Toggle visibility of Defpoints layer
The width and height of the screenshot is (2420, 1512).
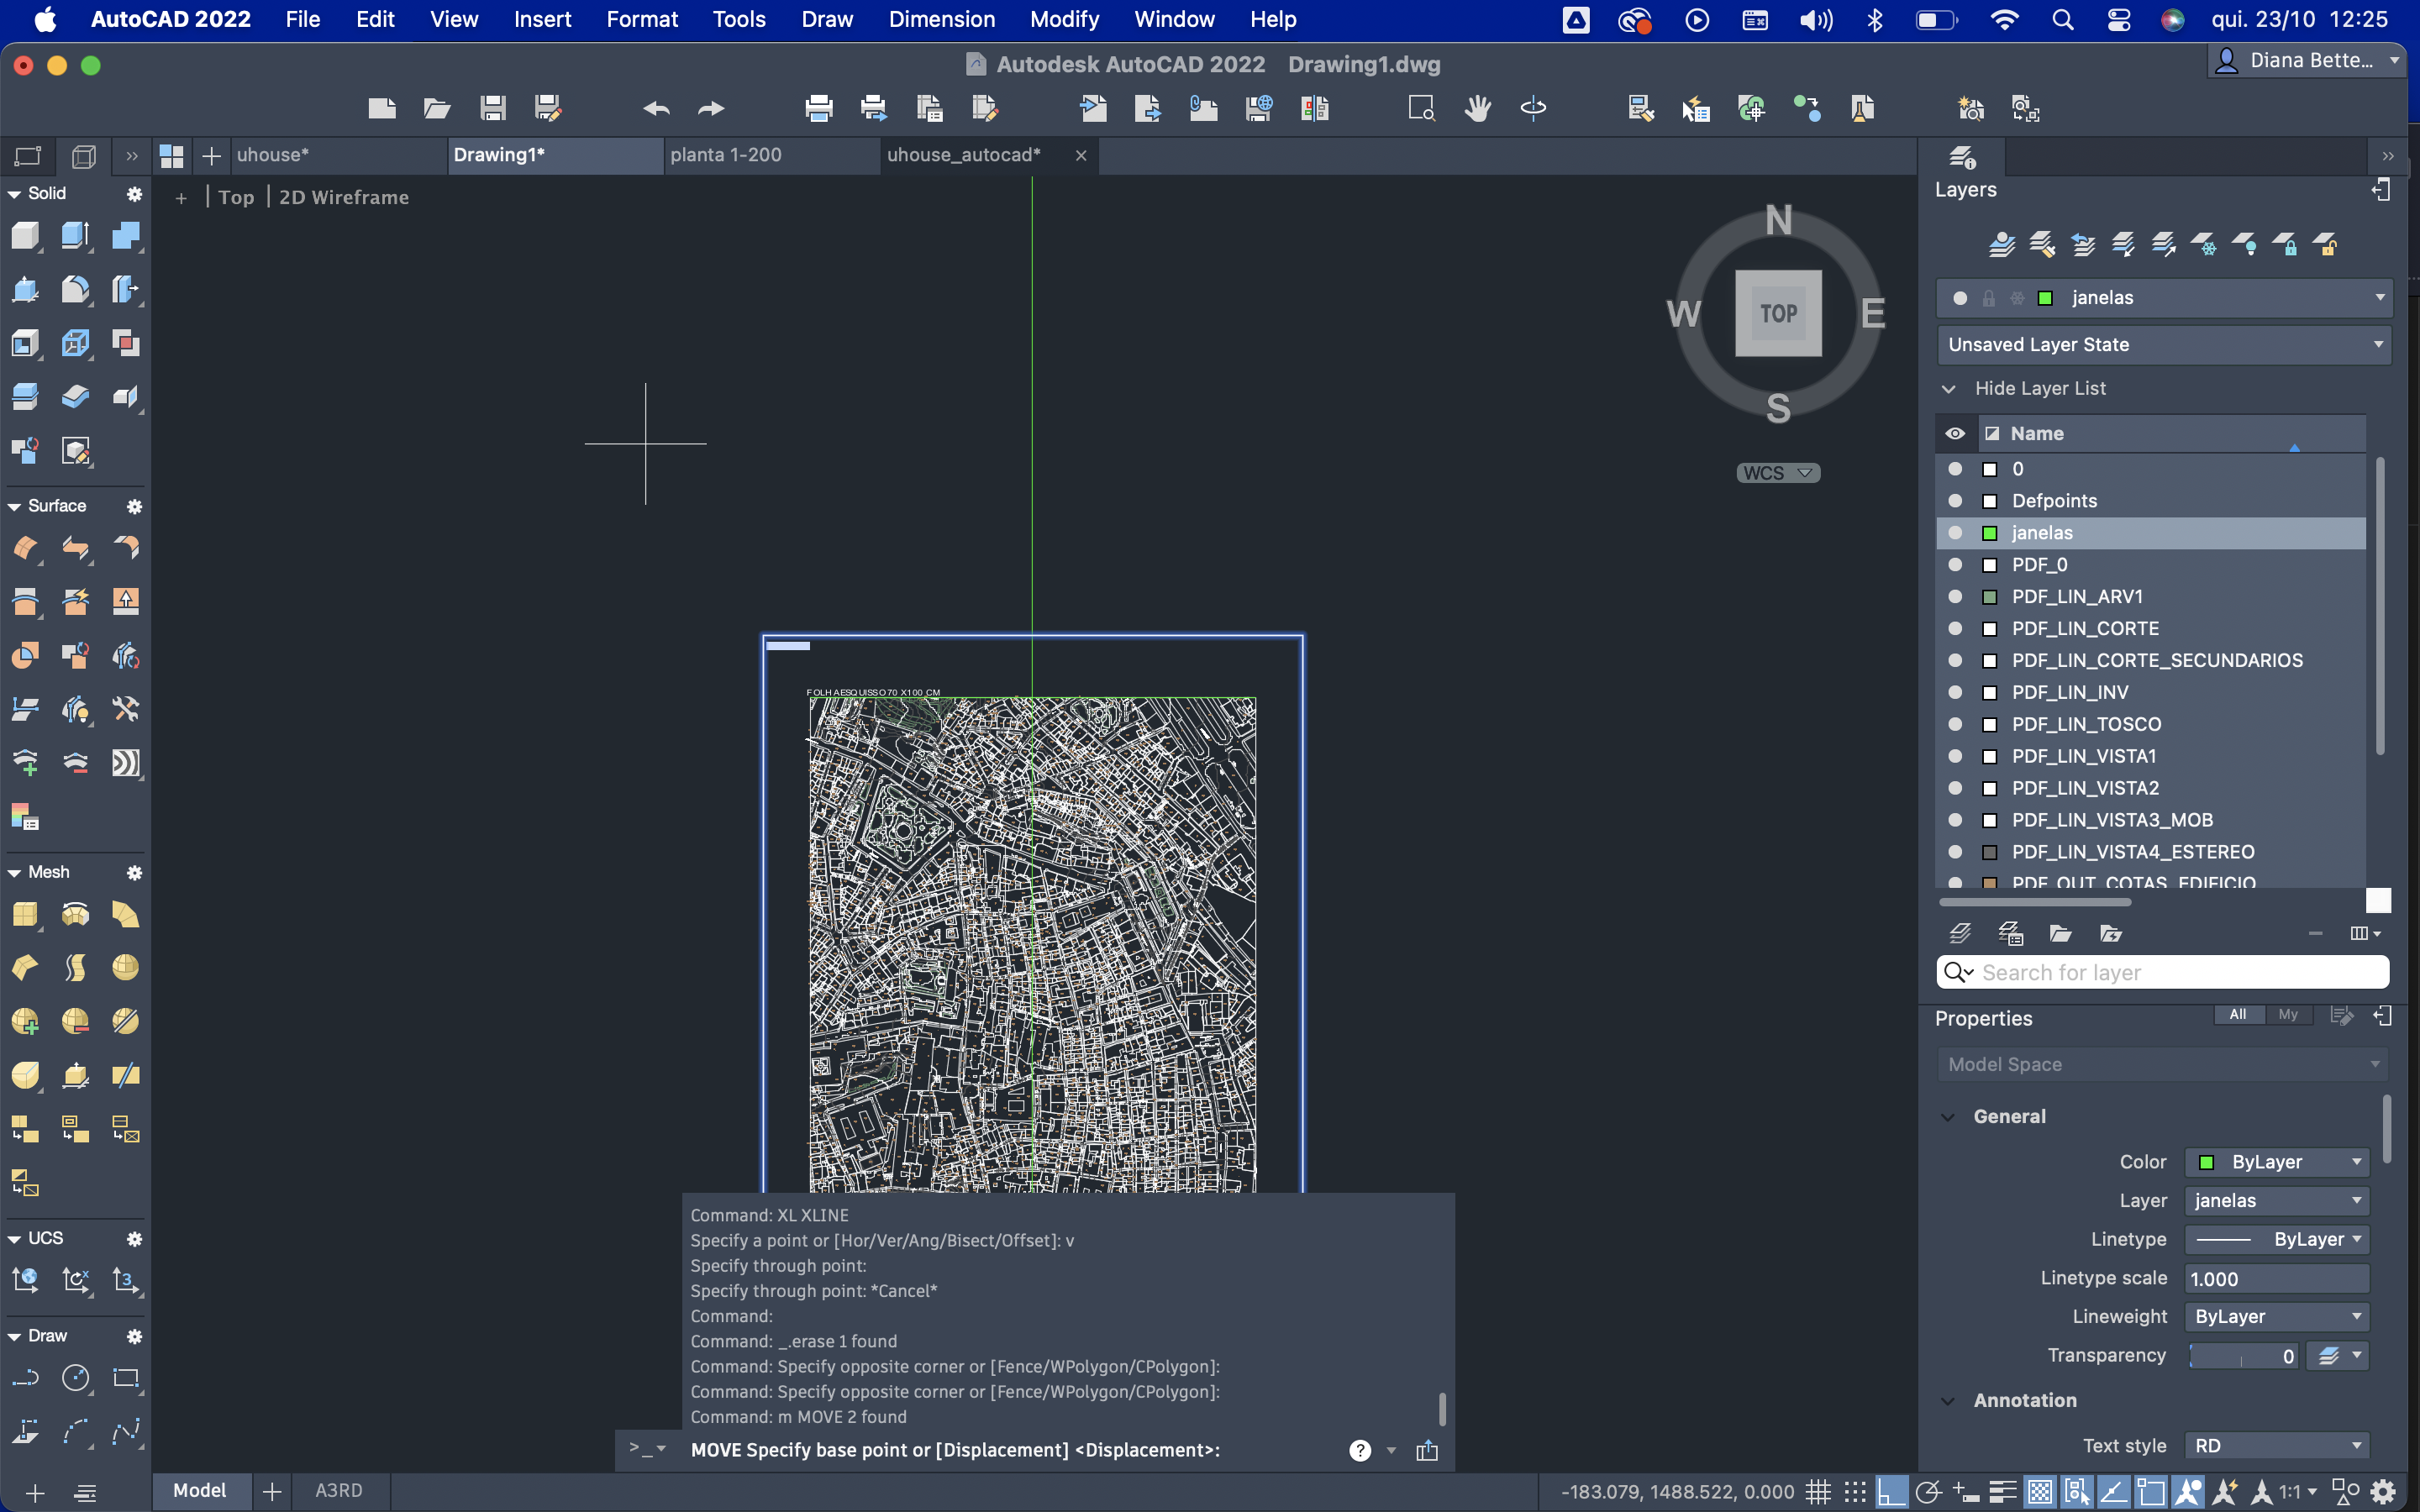click(1955, 500)
